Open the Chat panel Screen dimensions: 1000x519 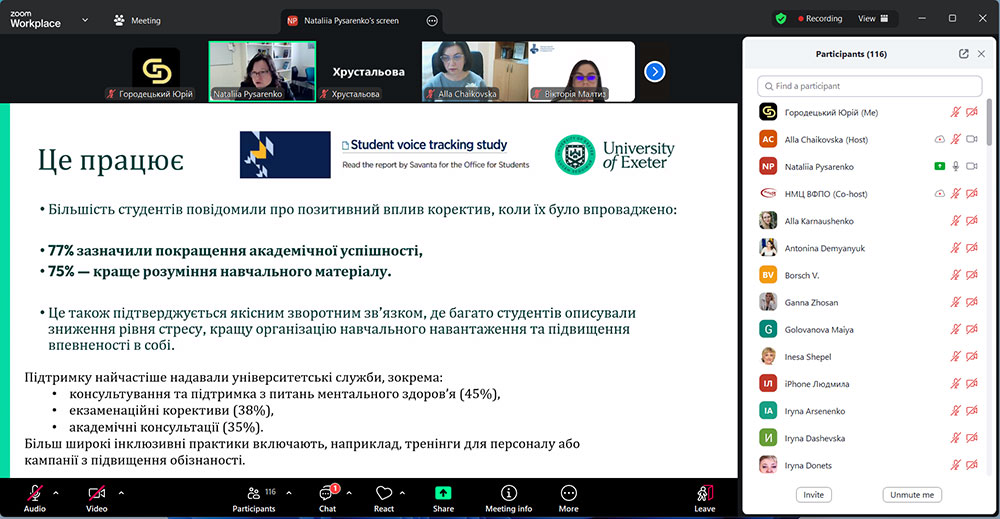click(328, 496)
